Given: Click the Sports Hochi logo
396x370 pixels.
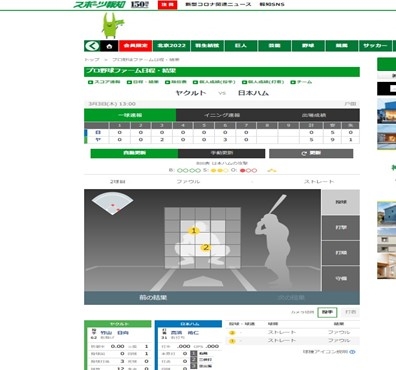Looking at the screenshot, I should pos(99,4).
